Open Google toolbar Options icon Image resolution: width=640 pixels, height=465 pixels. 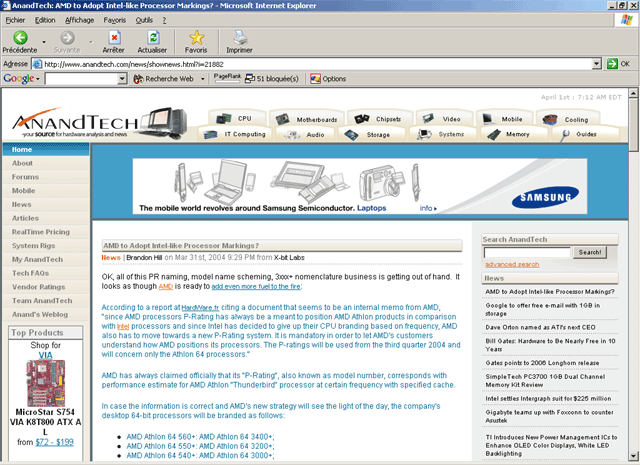tap(315, 79)
